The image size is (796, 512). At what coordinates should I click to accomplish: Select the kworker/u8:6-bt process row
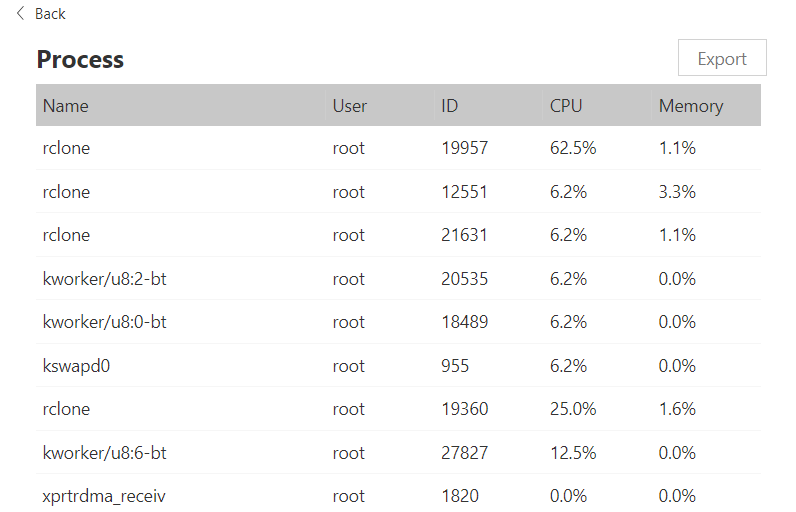[x=104, y=453]
